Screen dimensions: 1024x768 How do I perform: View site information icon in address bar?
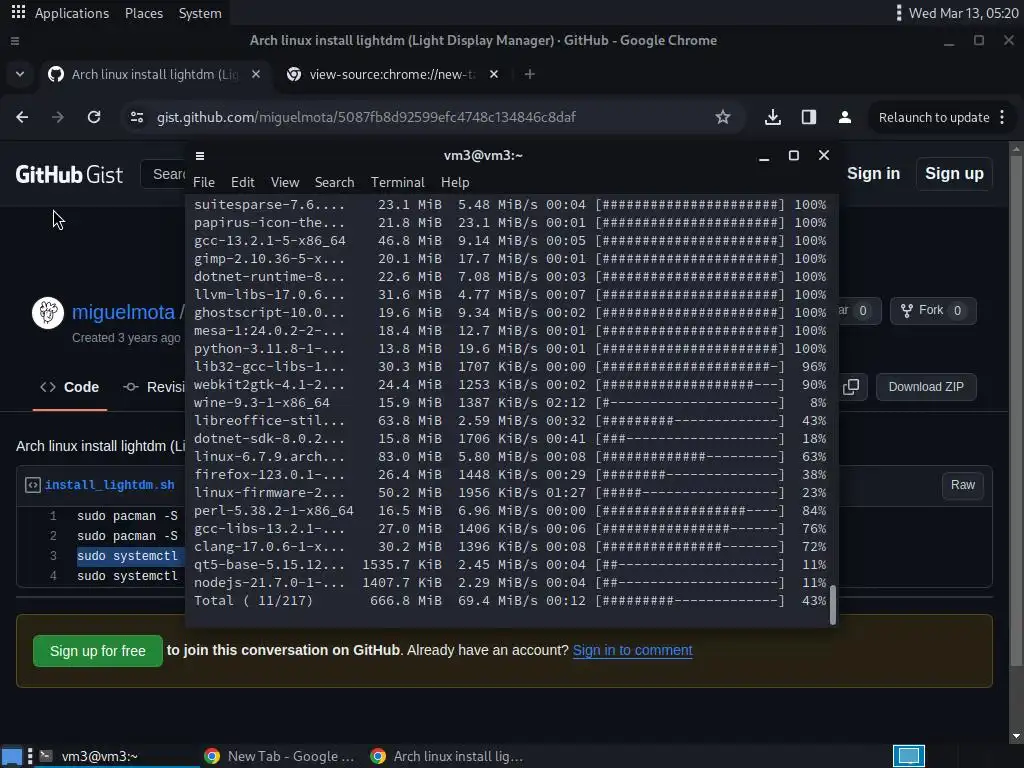pos(137,118)
